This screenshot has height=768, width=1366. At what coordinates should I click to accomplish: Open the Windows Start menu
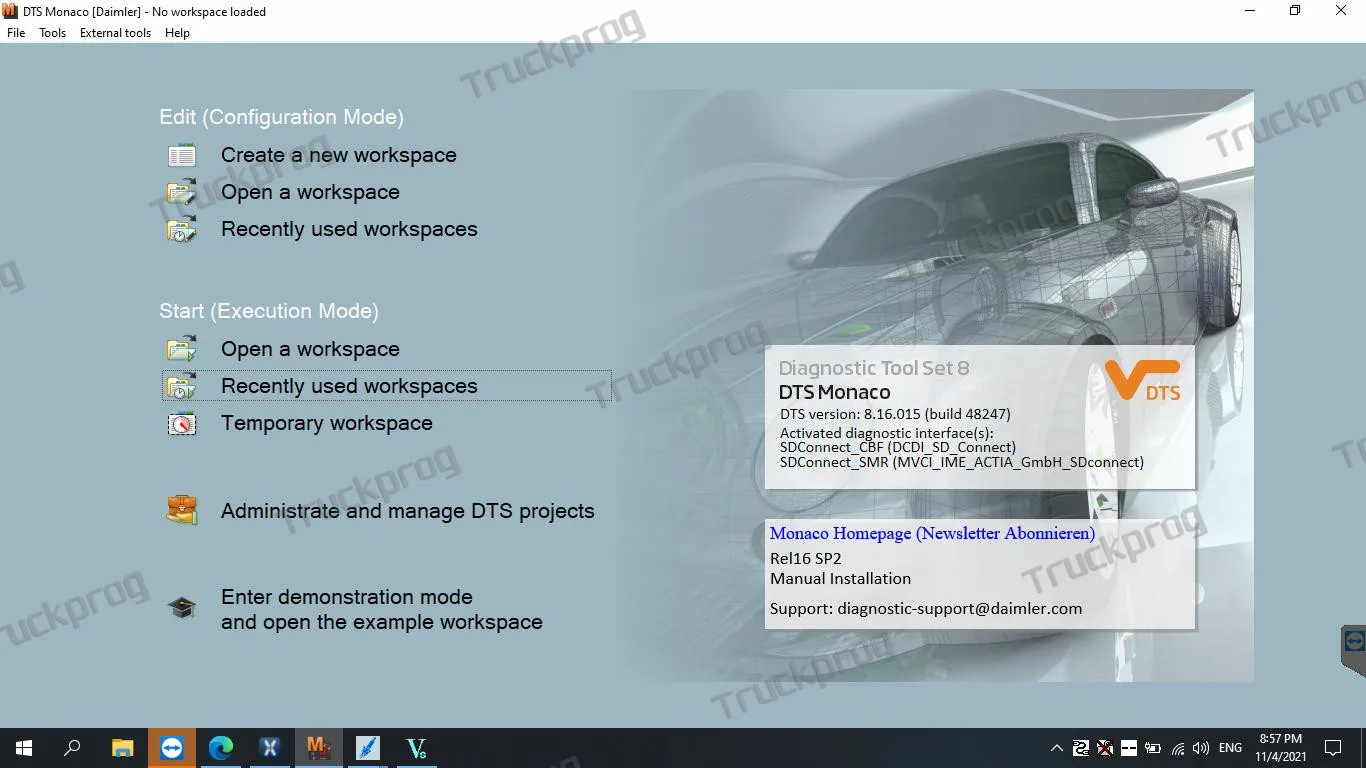click(x=24, y=748)
